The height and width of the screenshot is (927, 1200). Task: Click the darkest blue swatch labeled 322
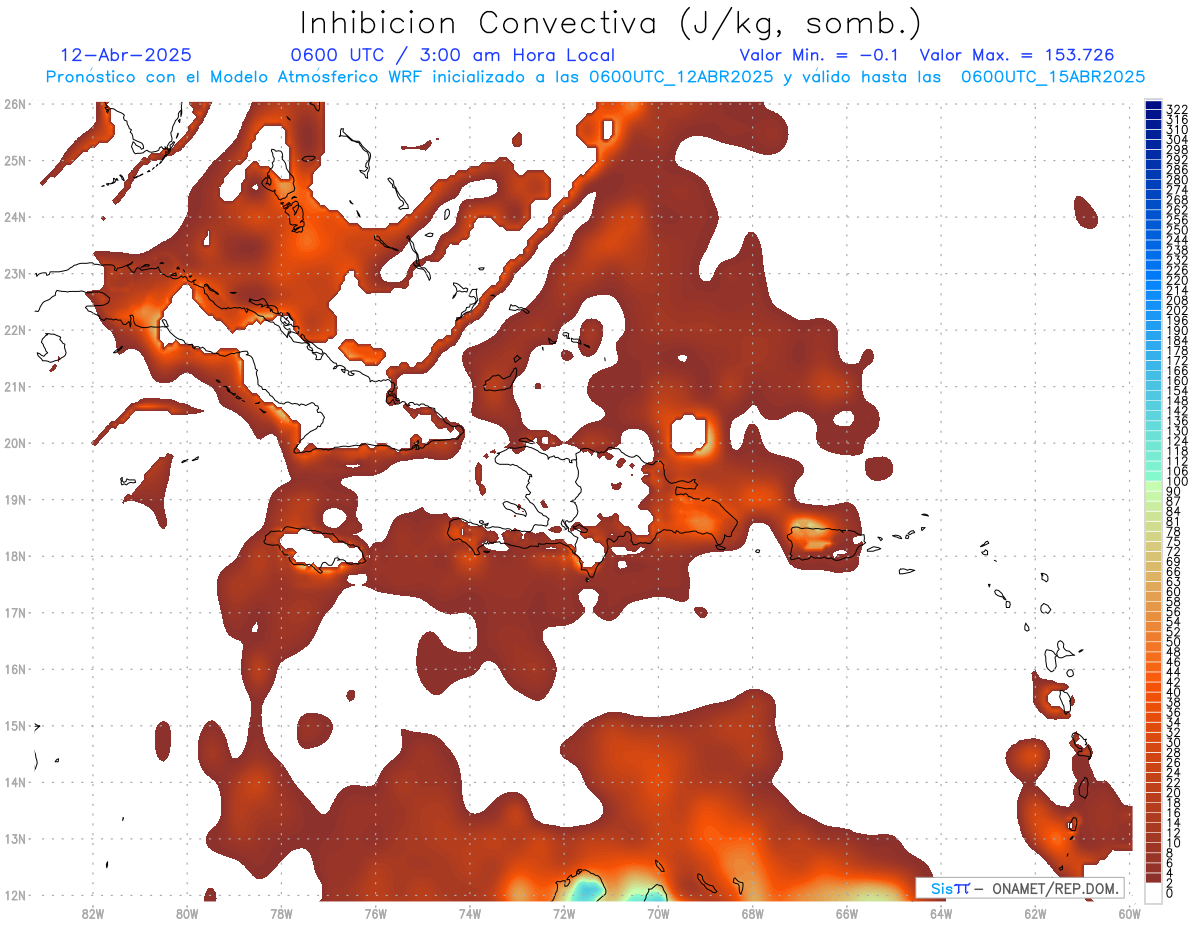click(1153, 105)
